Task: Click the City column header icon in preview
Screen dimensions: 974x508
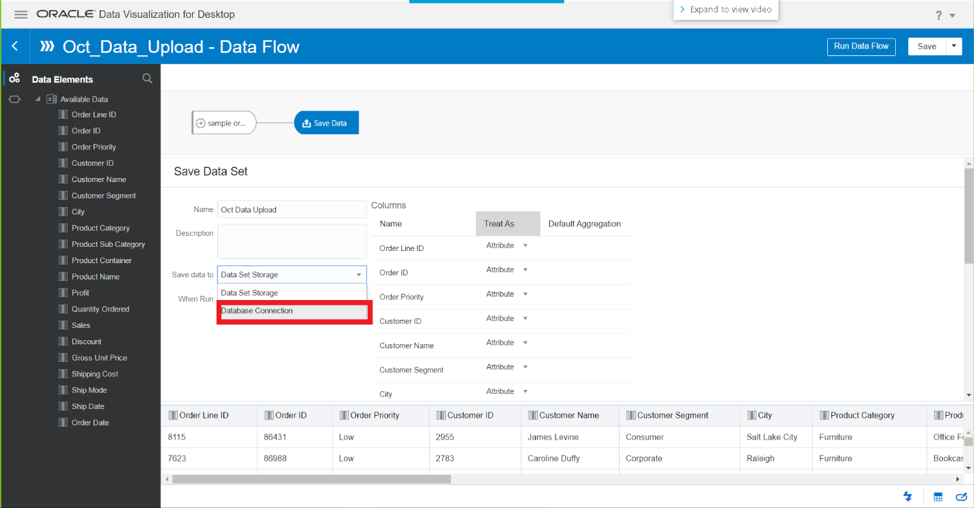Action: pyautogui.click(x=752, y=415)
